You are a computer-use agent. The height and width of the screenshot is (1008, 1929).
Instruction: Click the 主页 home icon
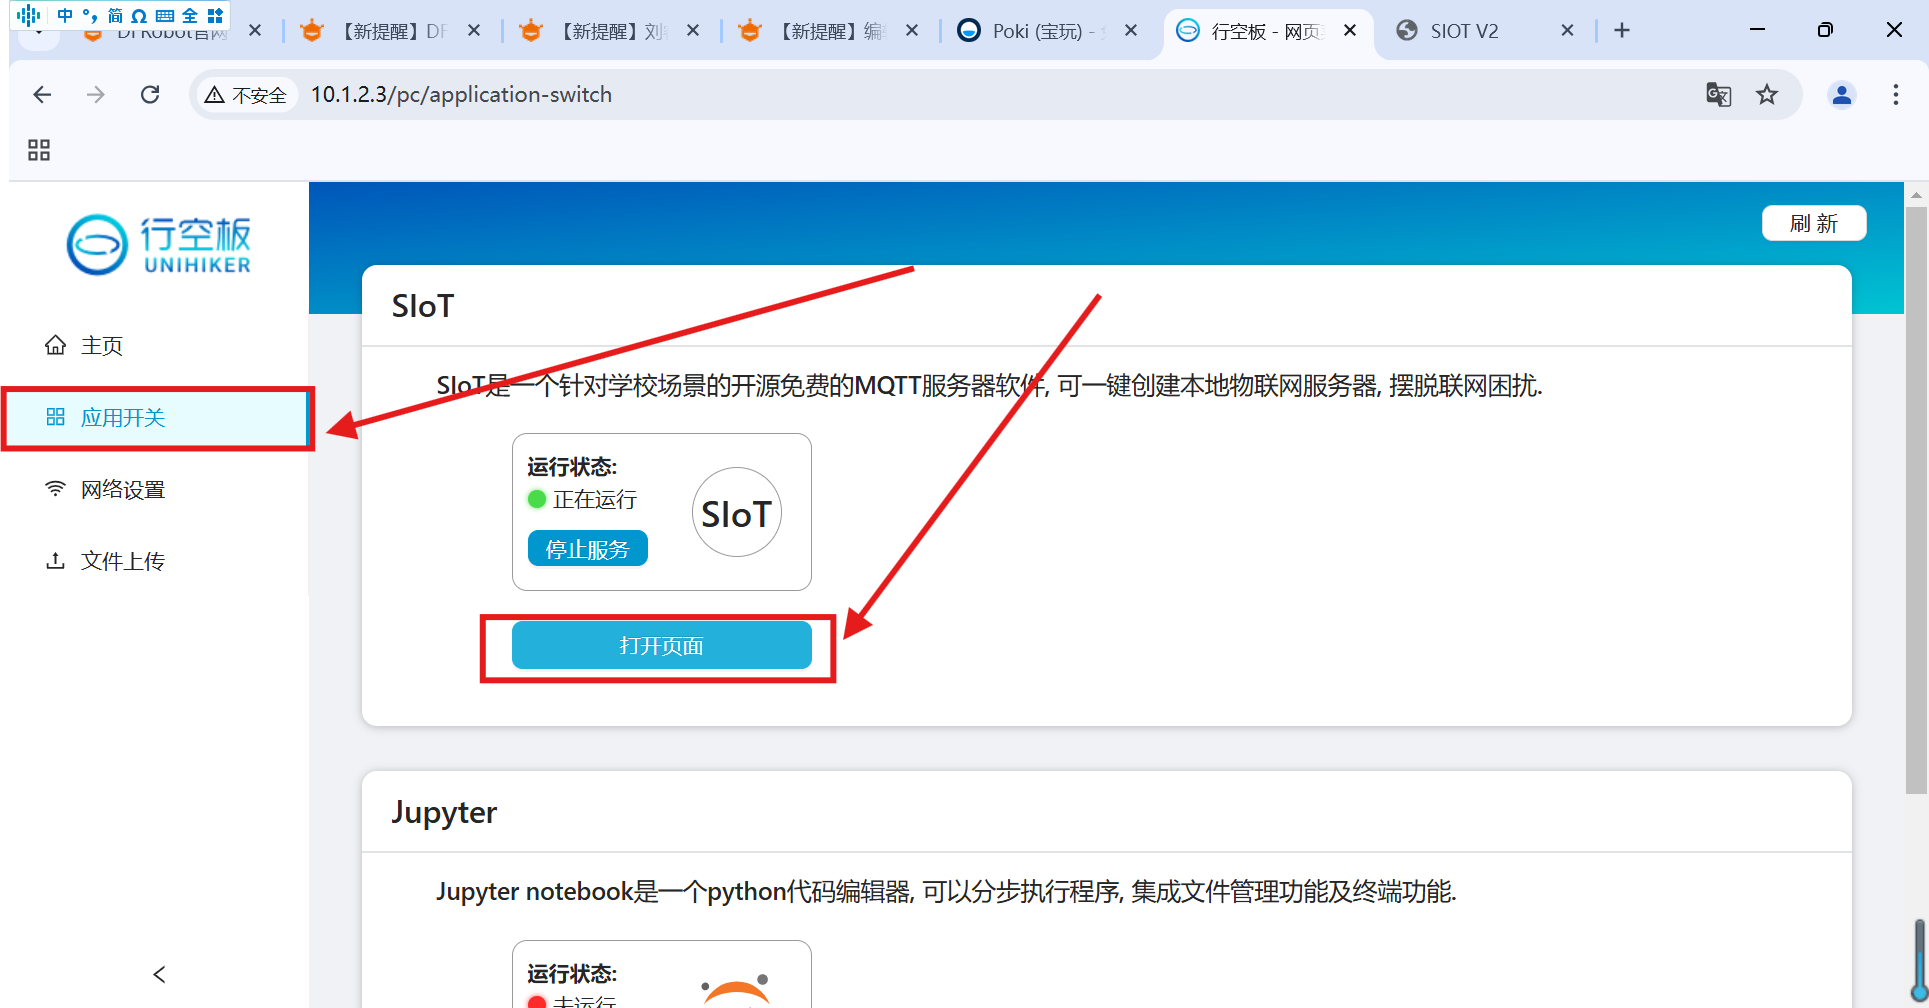click(x=55, y=345)
